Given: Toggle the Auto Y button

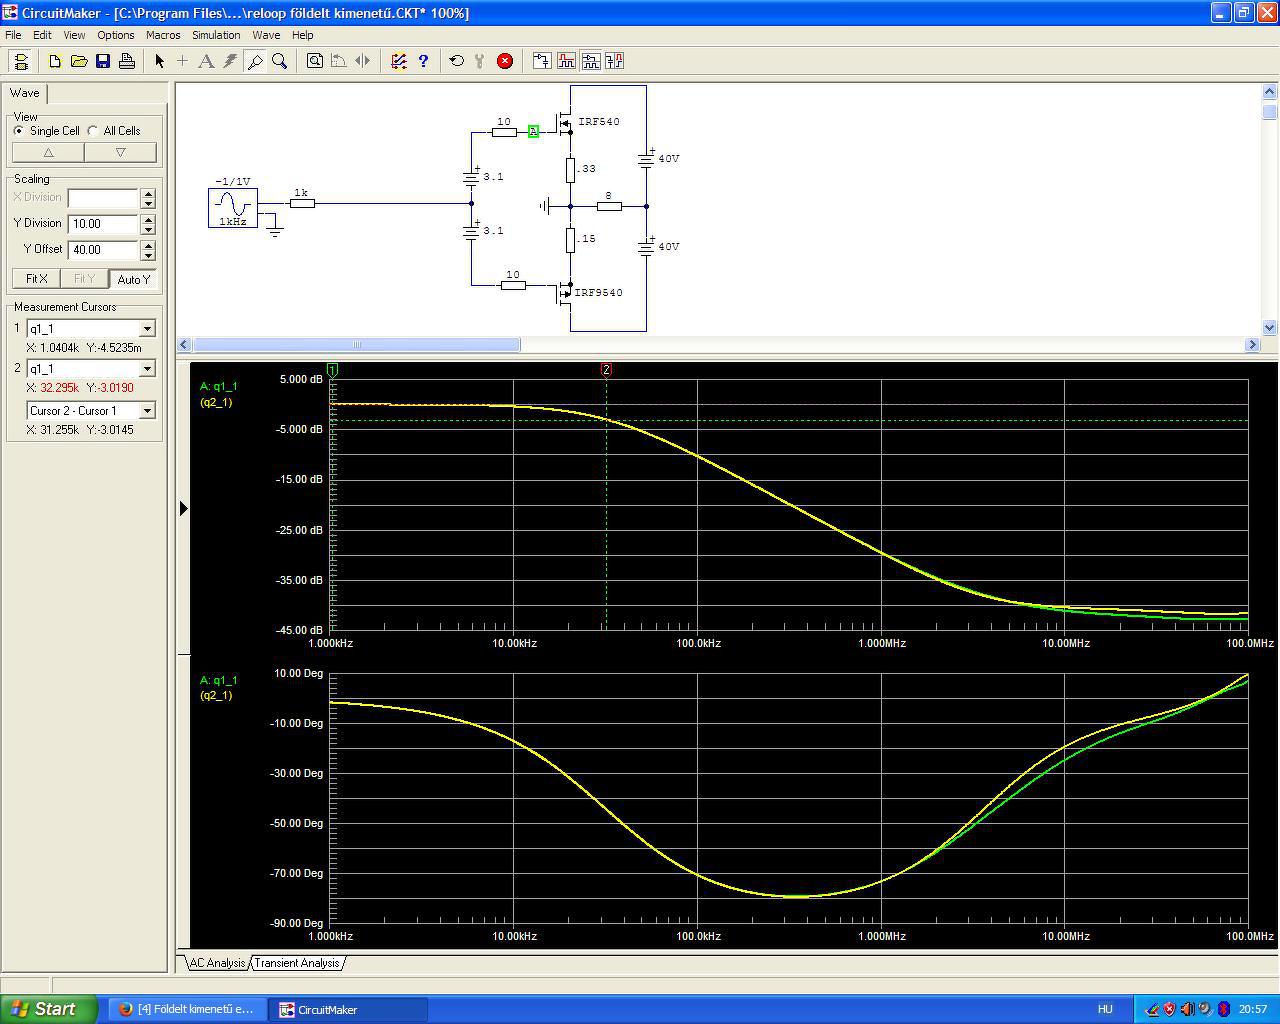Looking at the screenshot, I should 133,279.
